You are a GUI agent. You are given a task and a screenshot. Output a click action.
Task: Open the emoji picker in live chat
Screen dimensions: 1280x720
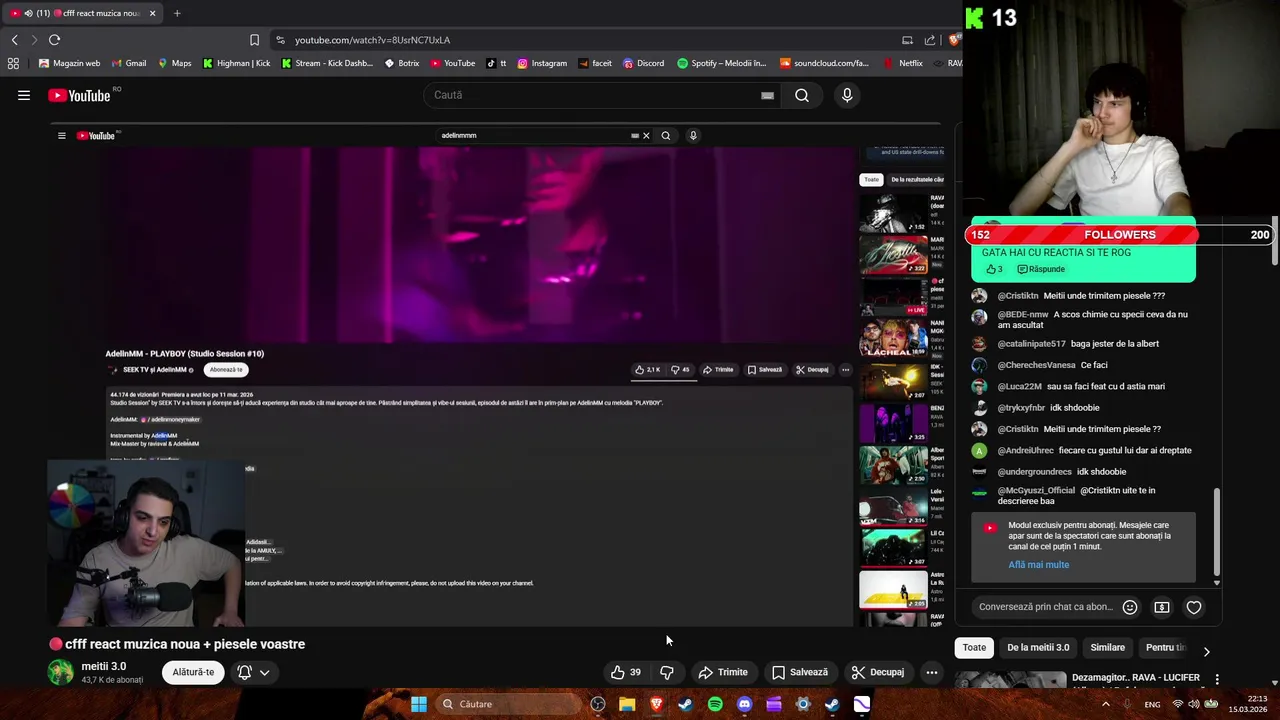pyautogui.click(x=1130, y=607)
